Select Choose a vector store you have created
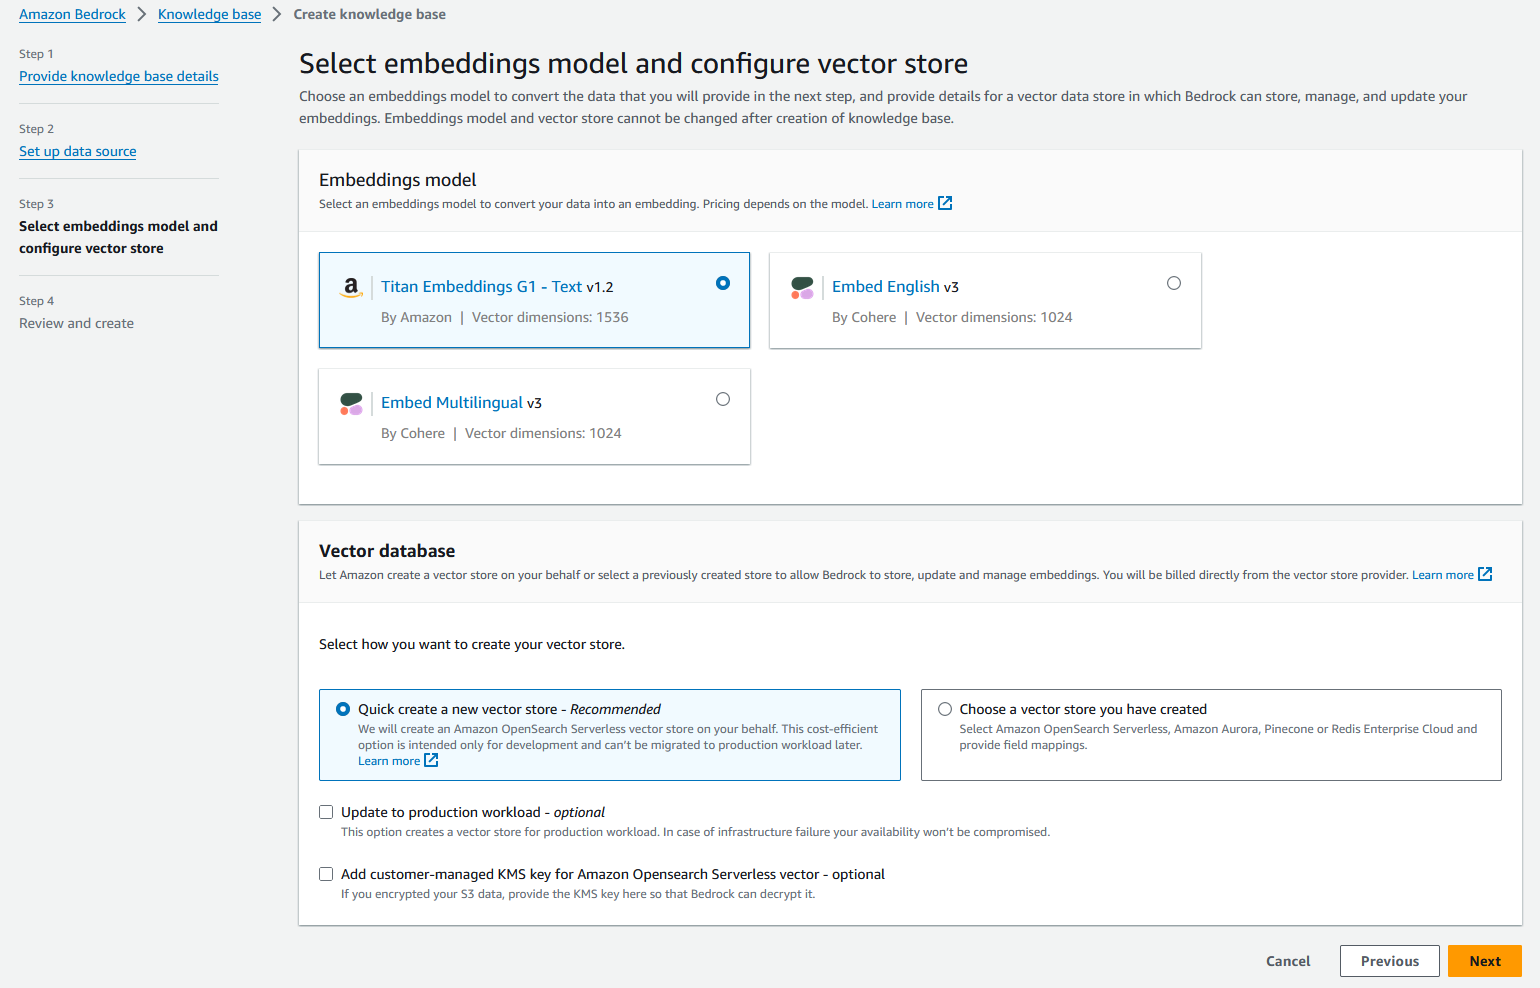Image resolution: width=1540 pixels, height=988 pixels. 945,708
